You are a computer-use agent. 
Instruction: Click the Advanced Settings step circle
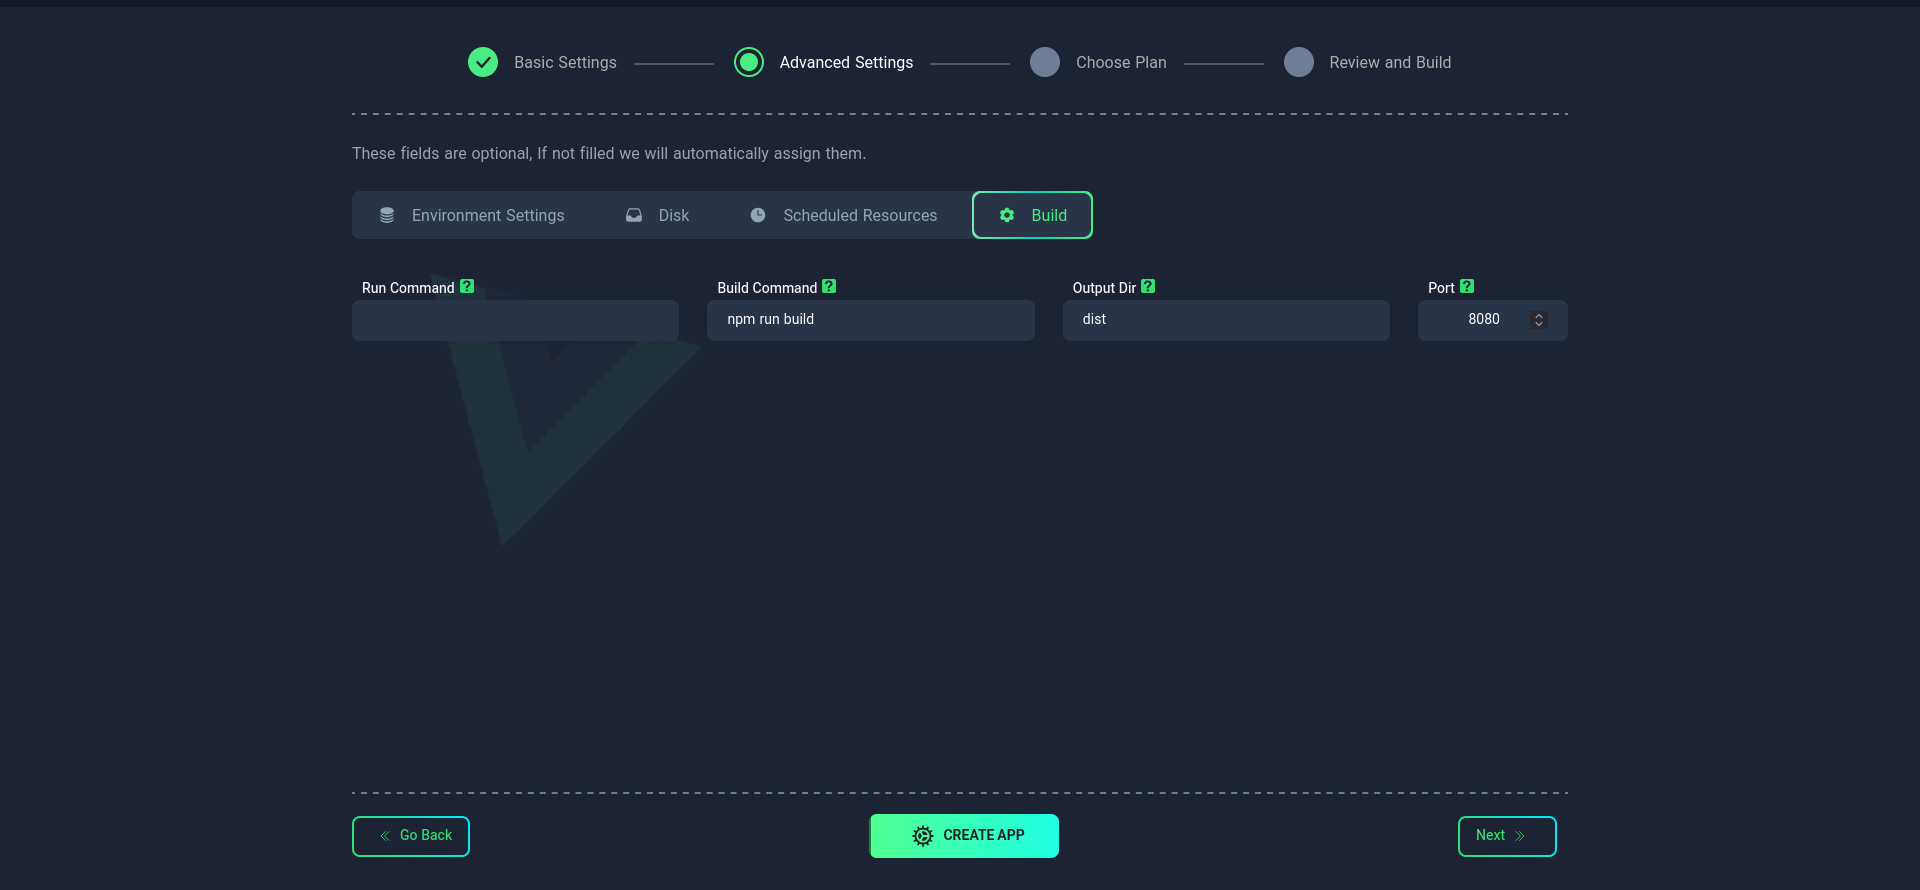click(749, 62)
